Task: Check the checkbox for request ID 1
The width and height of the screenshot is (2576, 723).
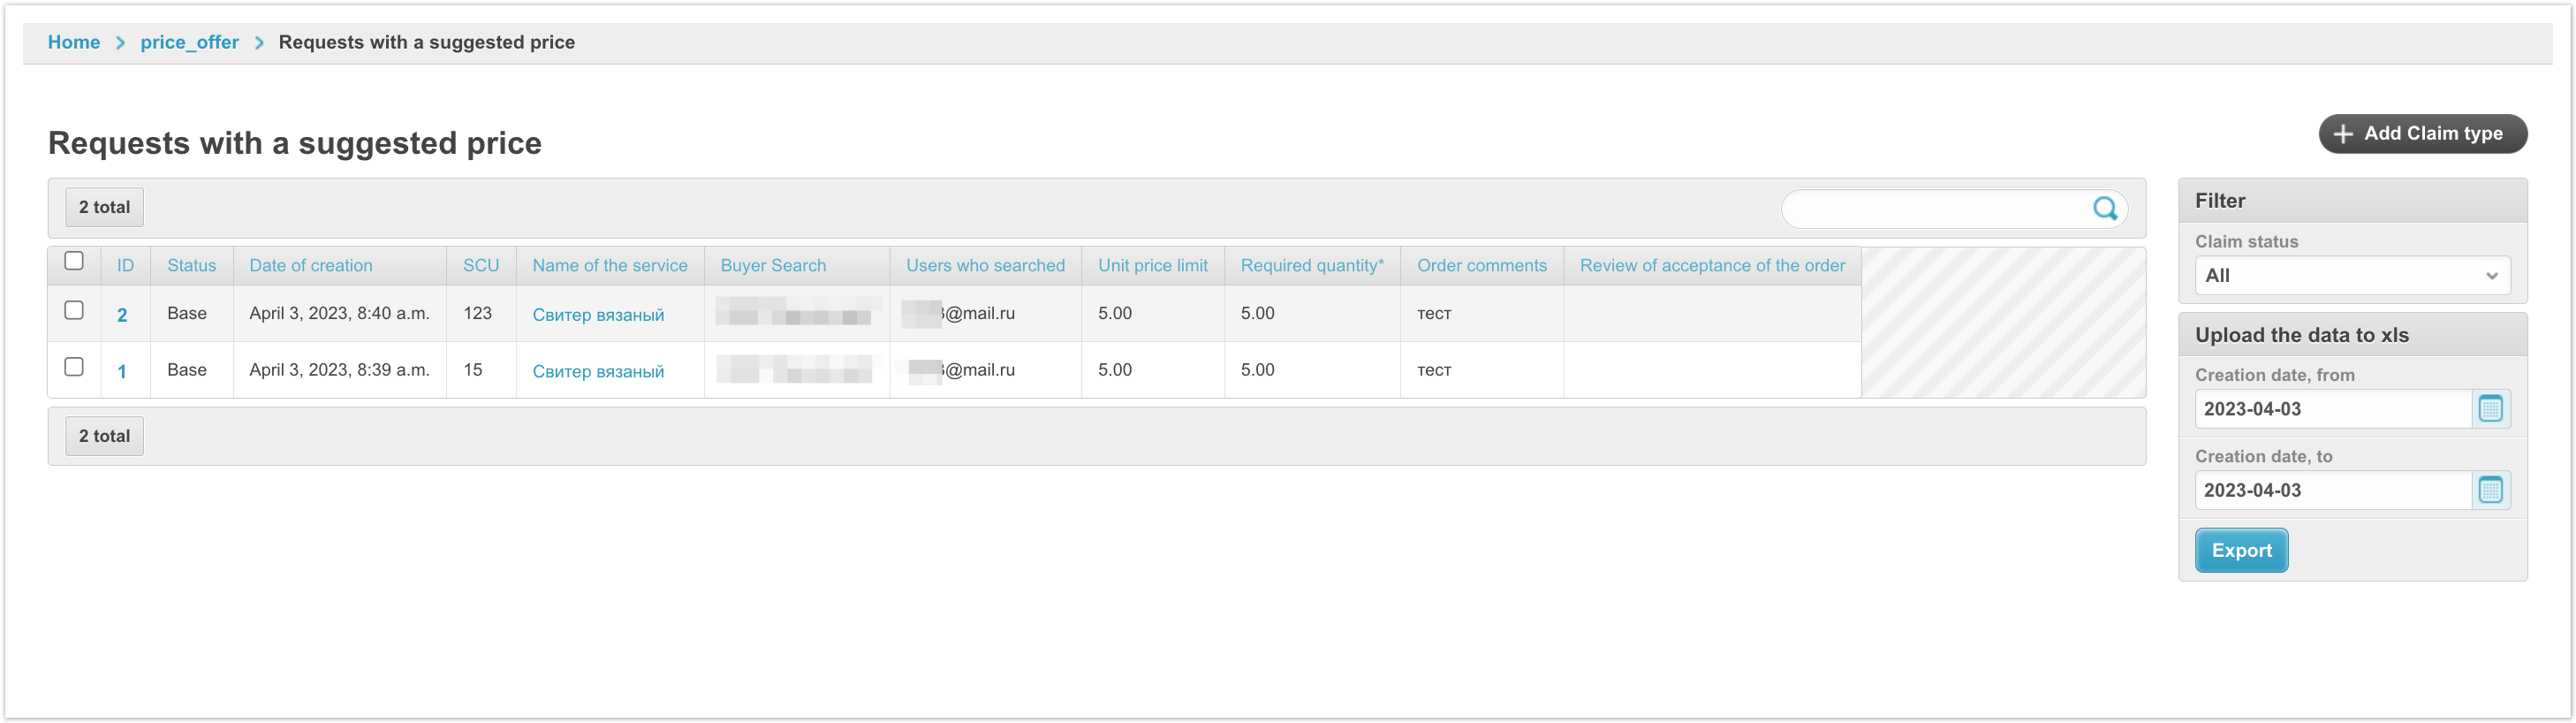Action: click(x=74, y=367)
